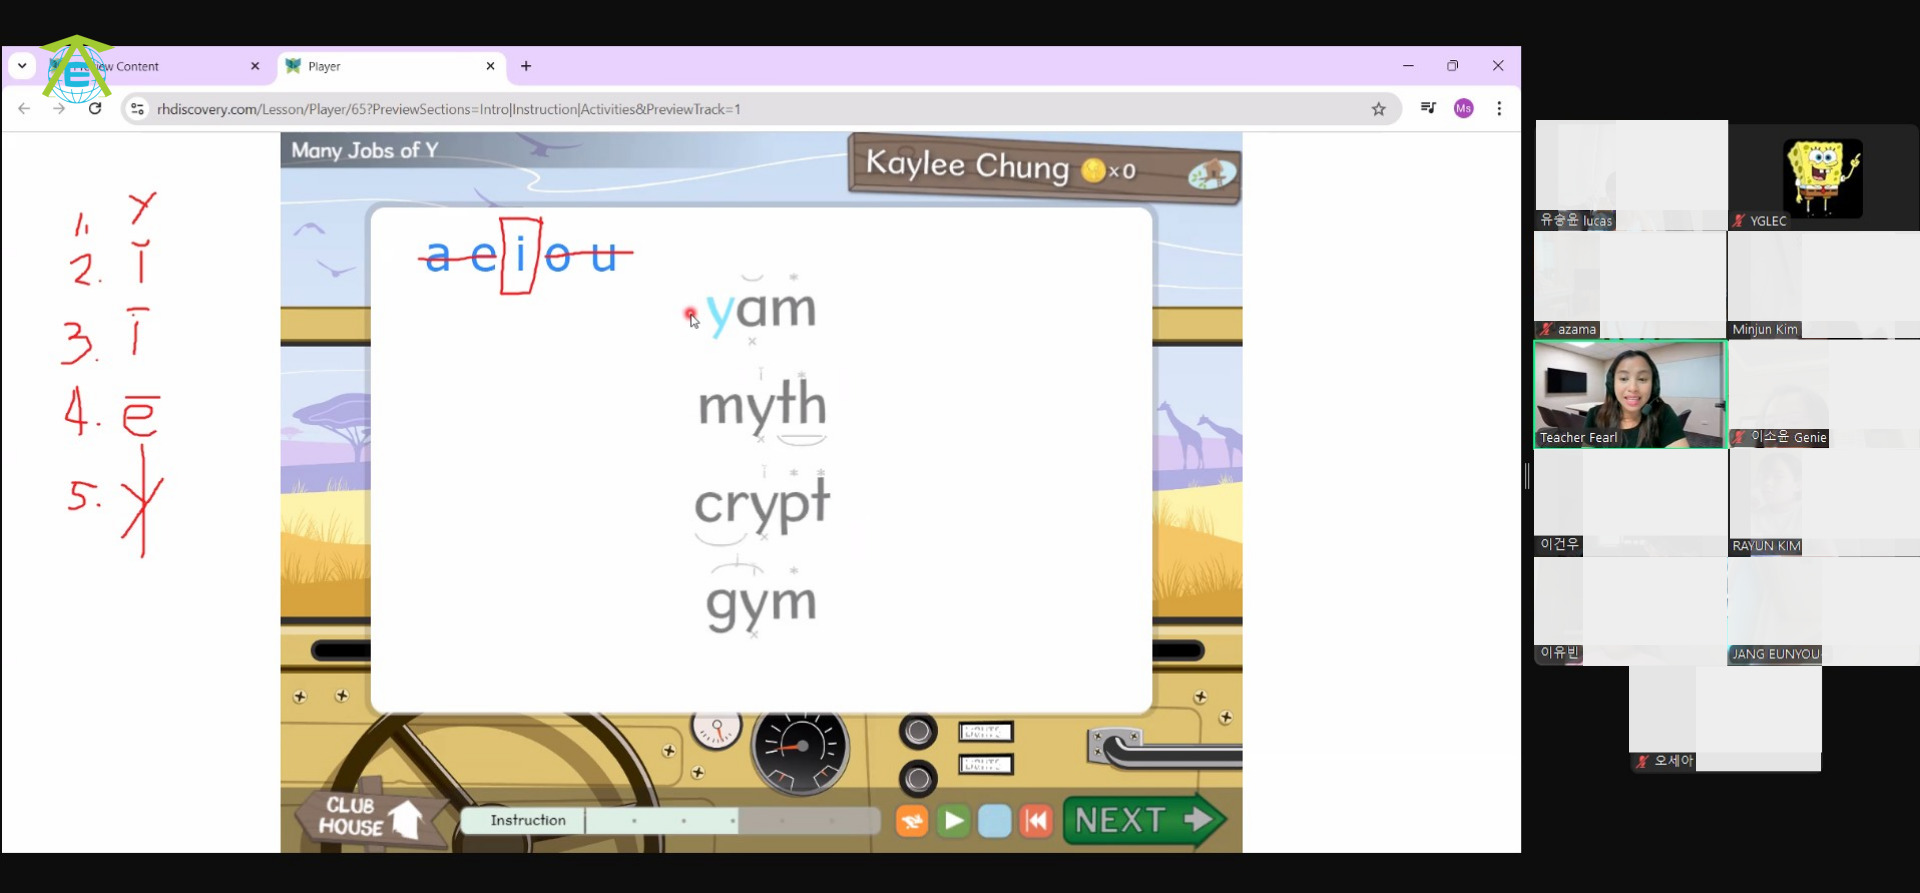Select the Genie participant tile
The height and width of the screenshot is (893, 1920).
pyautogui.click(x=1824, y=394)
